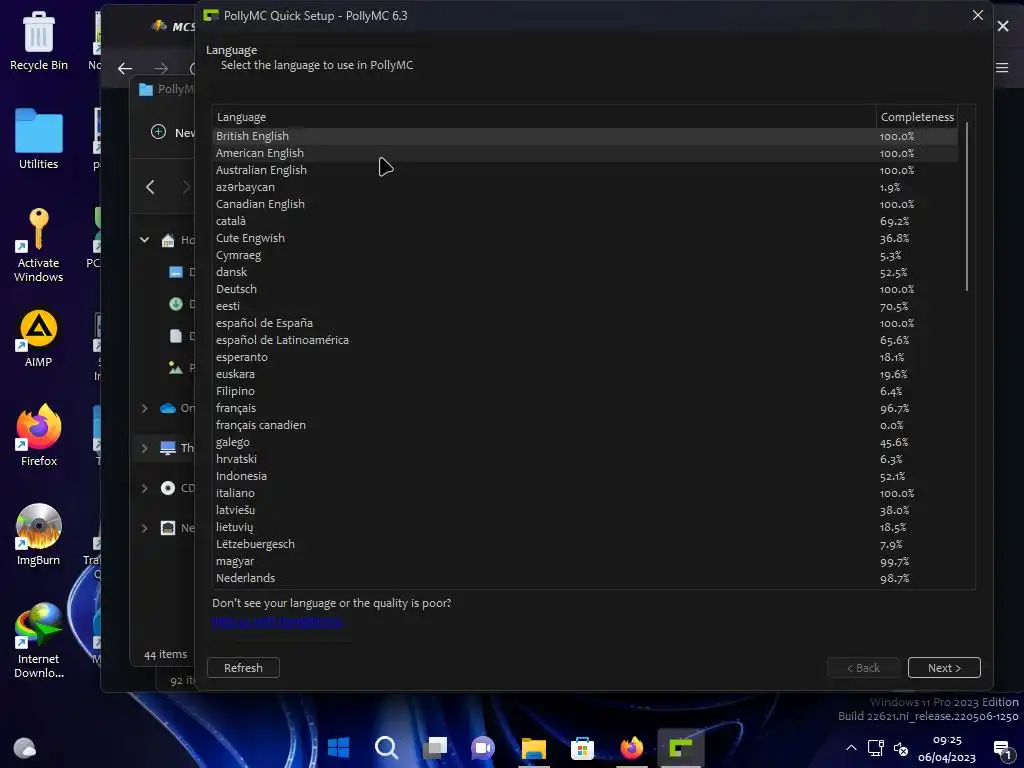
Task: Switch to PollyMC on the taskbar
Action: click(x=680, y=747)
